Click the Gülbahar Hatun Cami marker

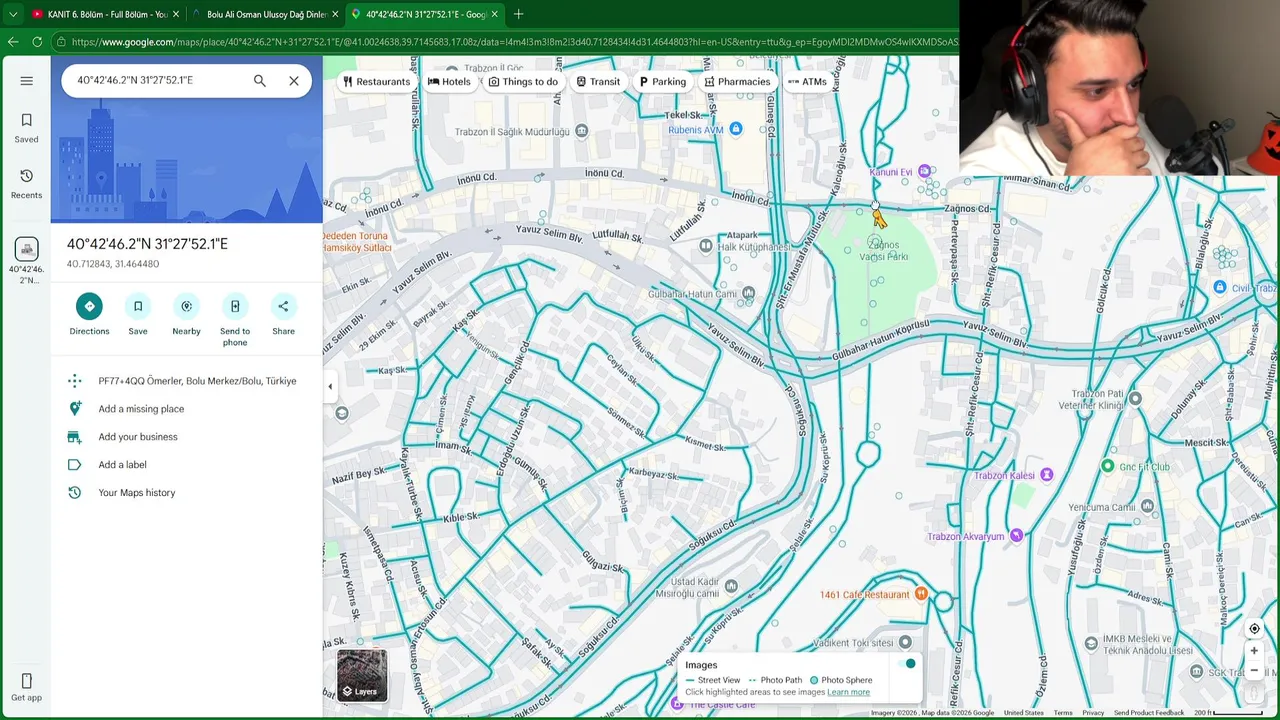749,293
